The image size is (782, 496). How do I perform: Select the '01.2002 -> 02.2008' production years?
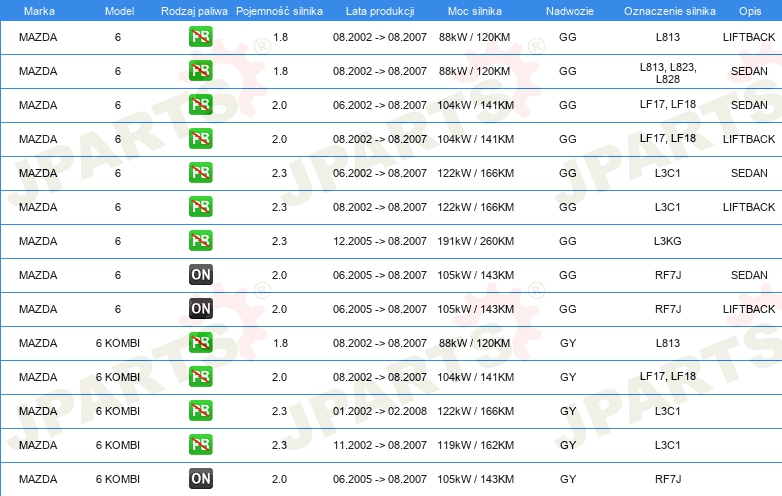pyautogui.click(x=380, y=411)
